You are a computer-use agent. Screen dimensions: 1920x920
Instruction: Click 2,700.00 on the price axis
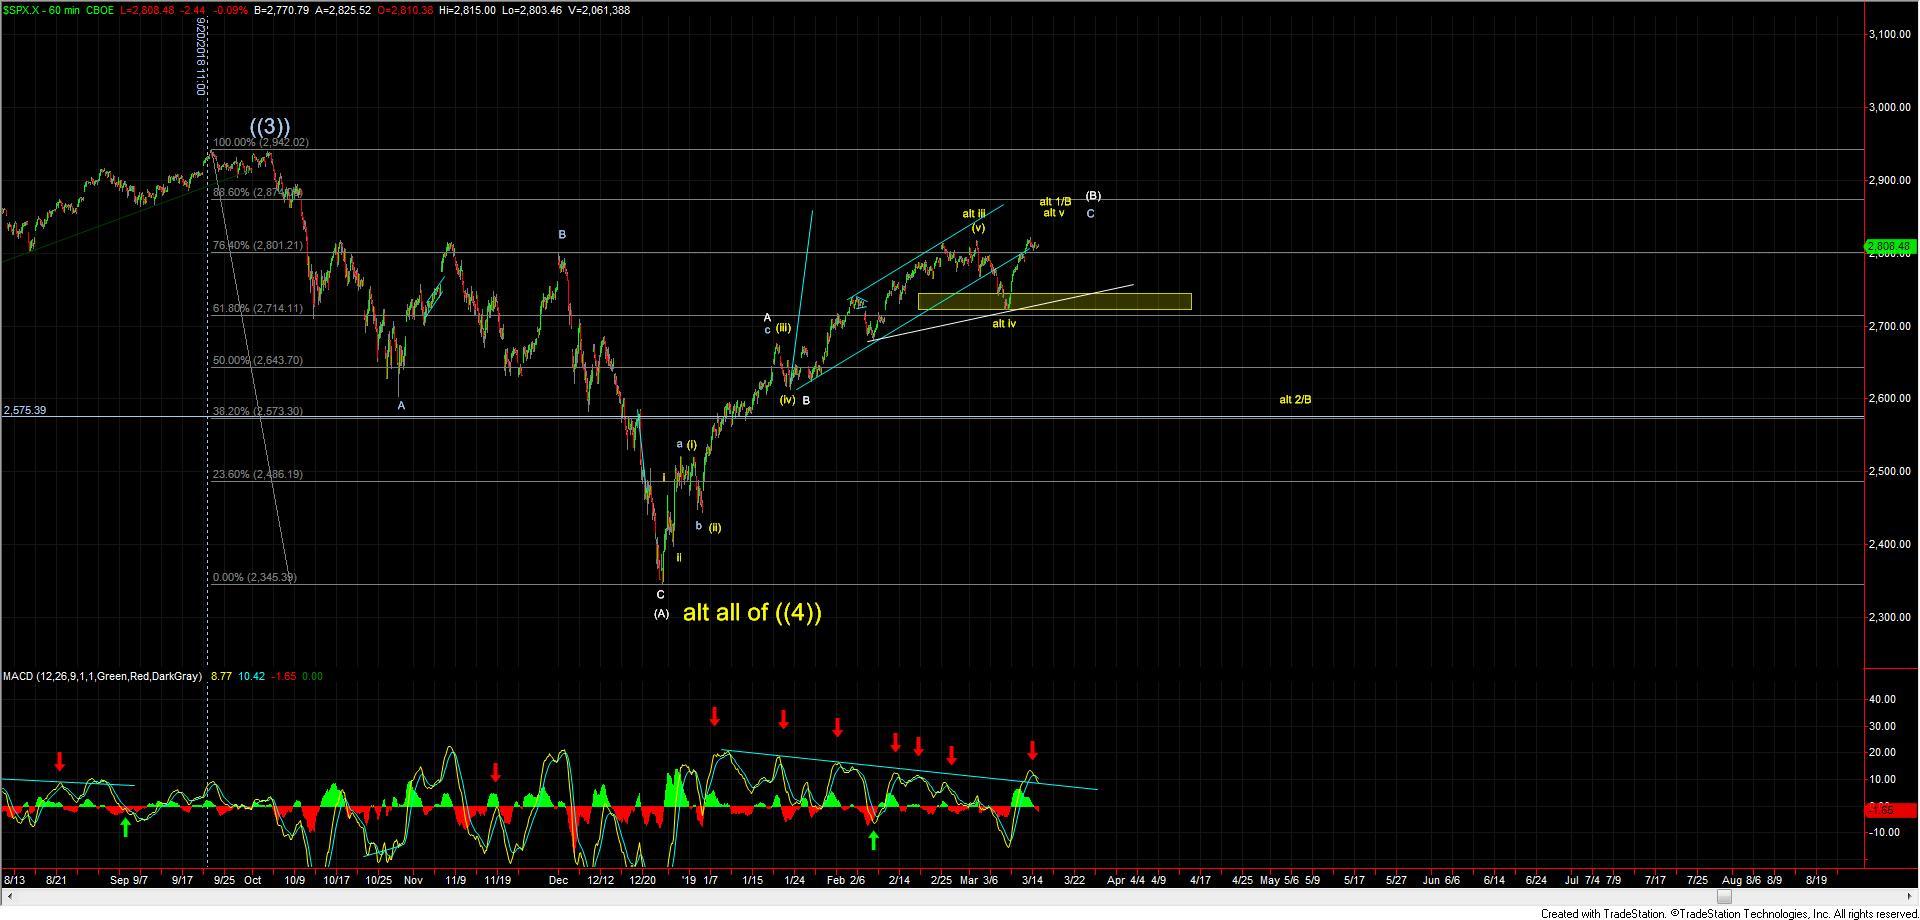(x=1890, y=326)
